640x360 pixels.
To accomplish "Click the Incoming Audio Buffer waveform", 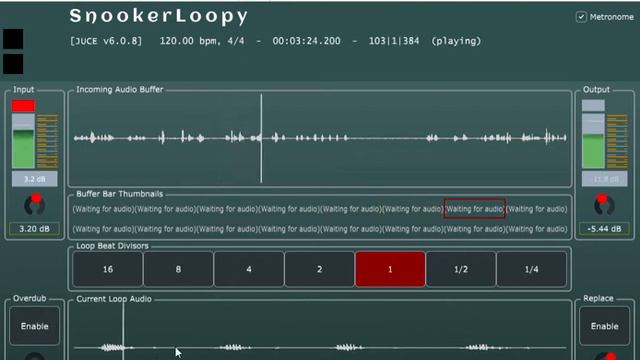I will tap(320, 138).
